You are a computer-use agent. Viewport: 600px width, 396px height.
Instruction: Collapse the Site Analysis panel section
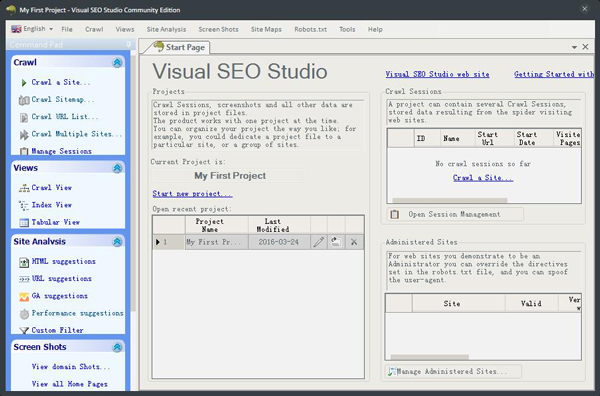click(x=117, y=241)
